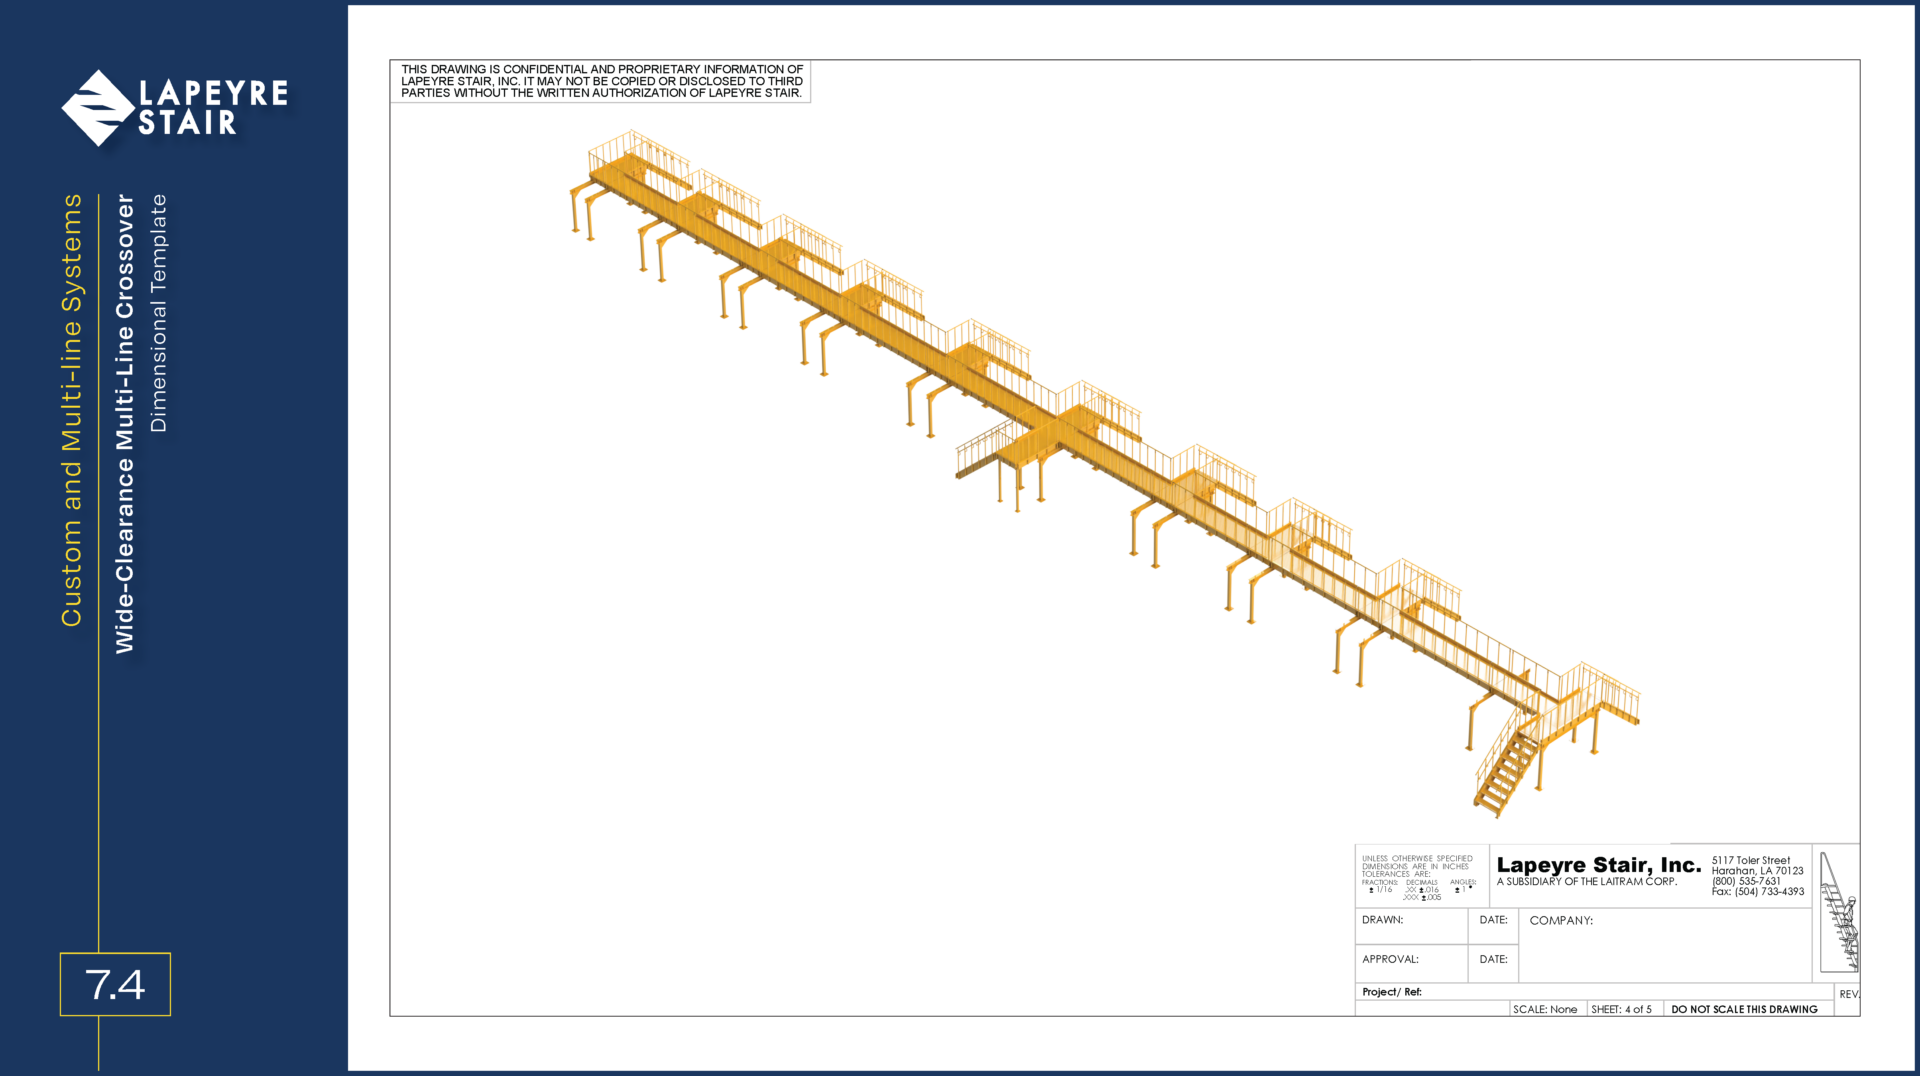Select the Wide-Clearance Multi-Line Crossover title
The height and width of the screenshot is (1076, 1920).
[x=124, y=424]
